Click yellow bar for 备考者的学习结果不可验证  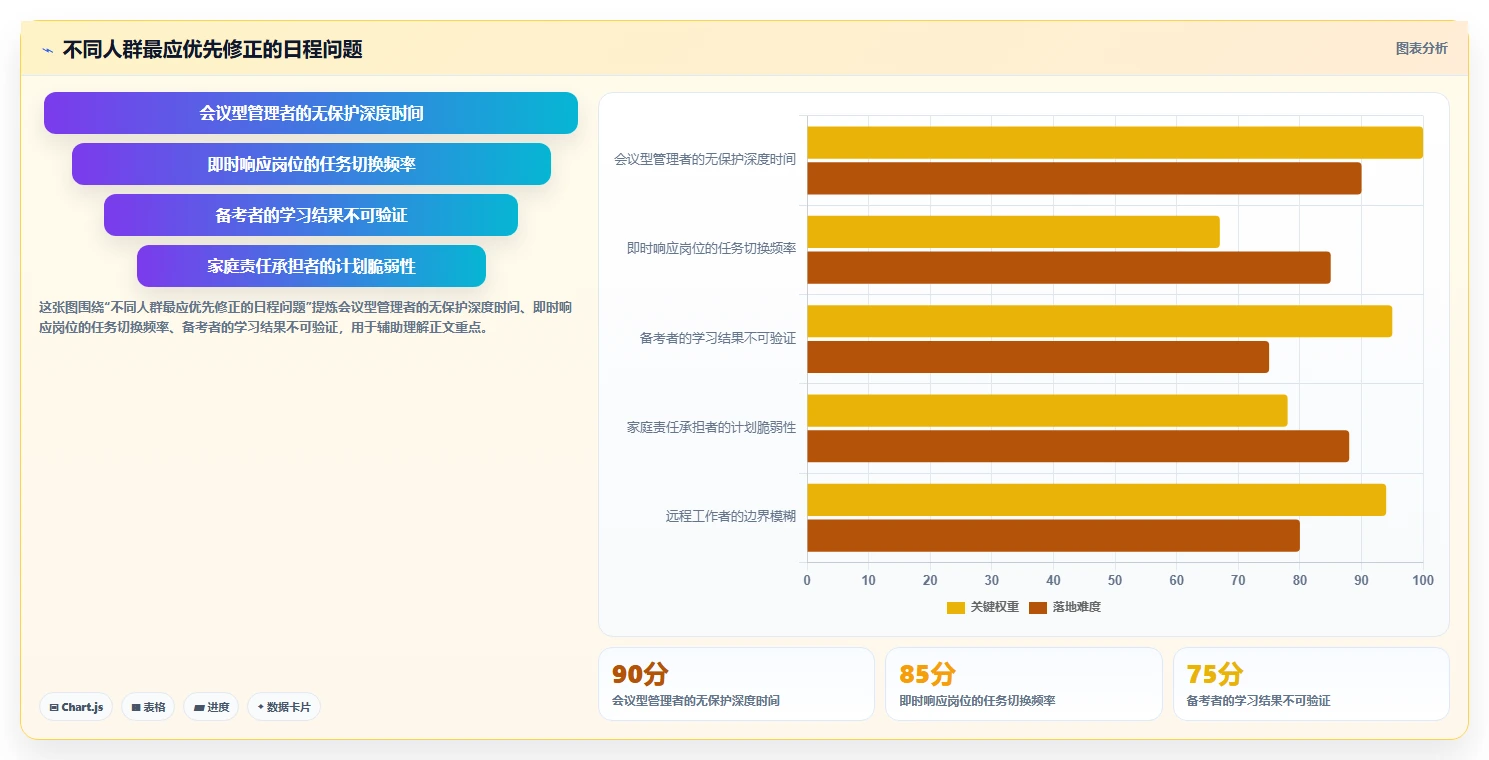(x=1099, y=321)
